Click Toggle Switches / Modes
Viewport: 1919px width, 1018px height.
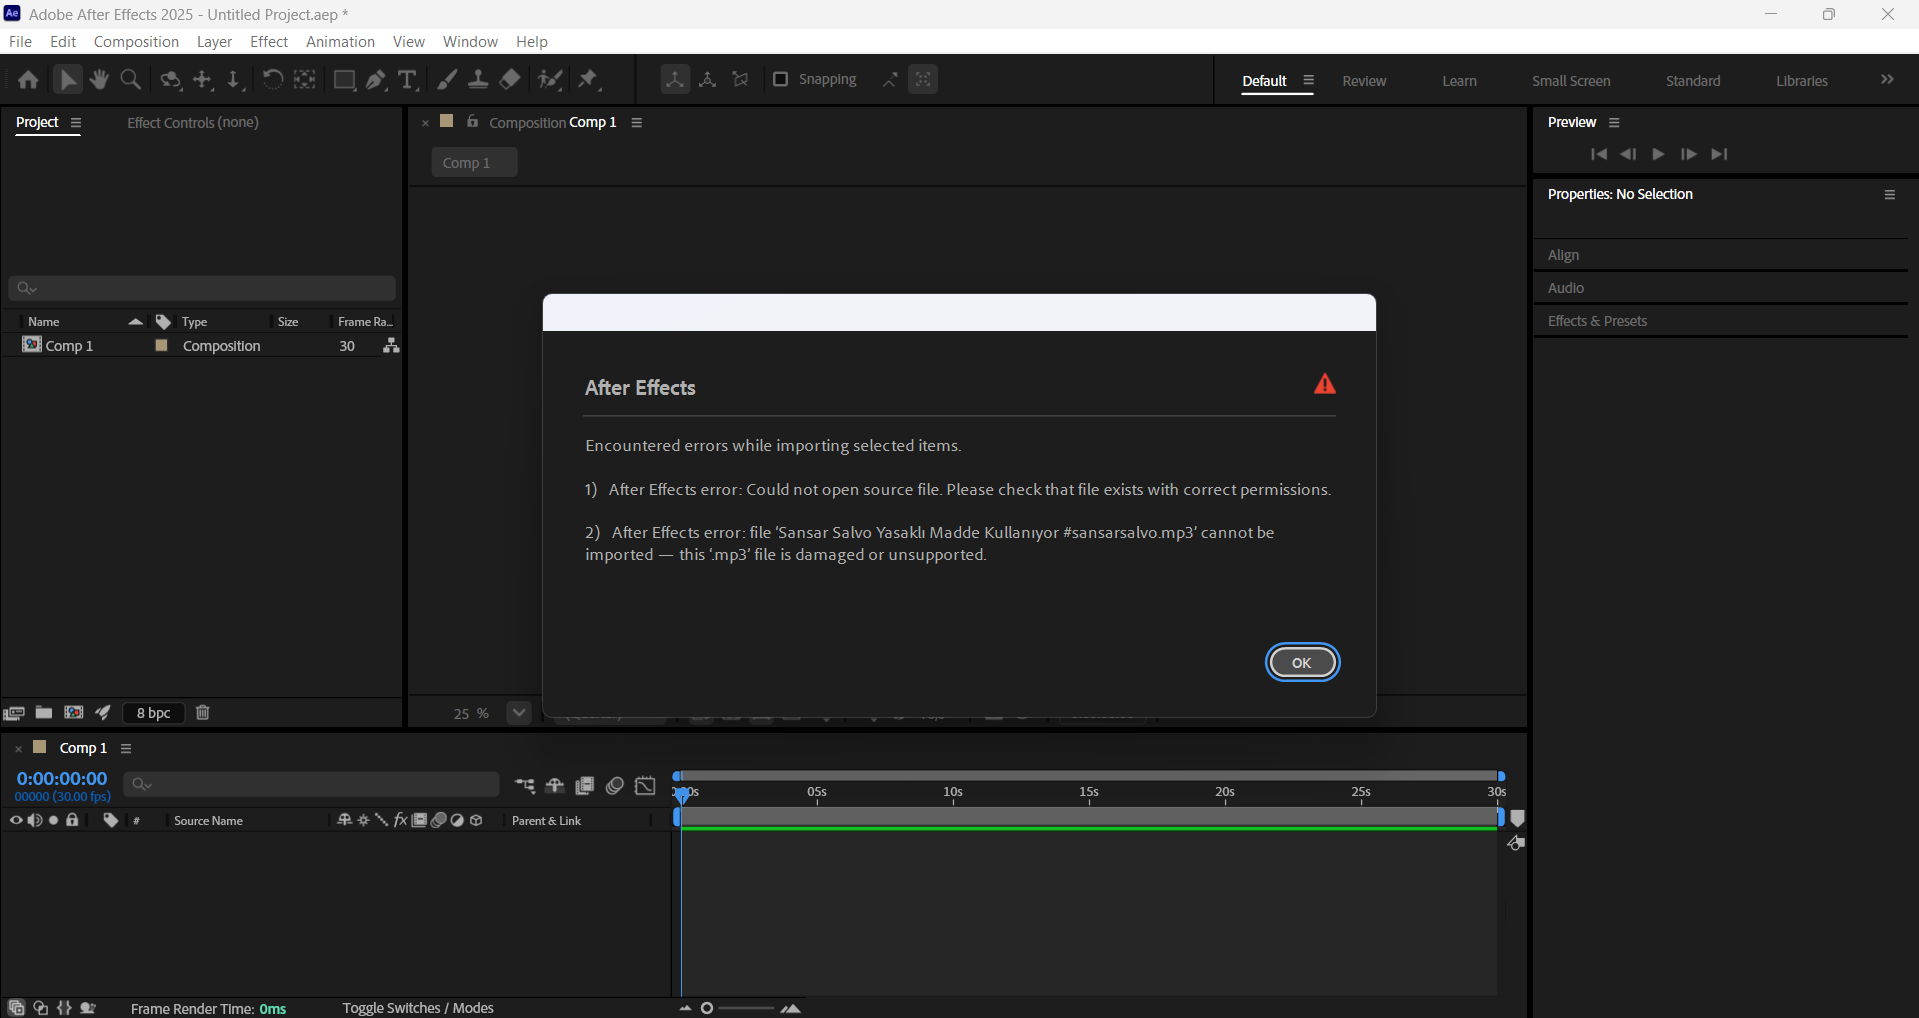pos(418,1008)
